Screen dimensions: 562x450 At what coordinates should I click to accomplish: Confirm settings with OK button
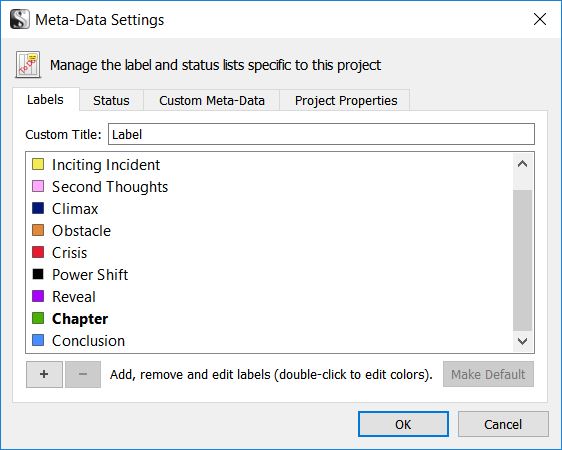403,424
